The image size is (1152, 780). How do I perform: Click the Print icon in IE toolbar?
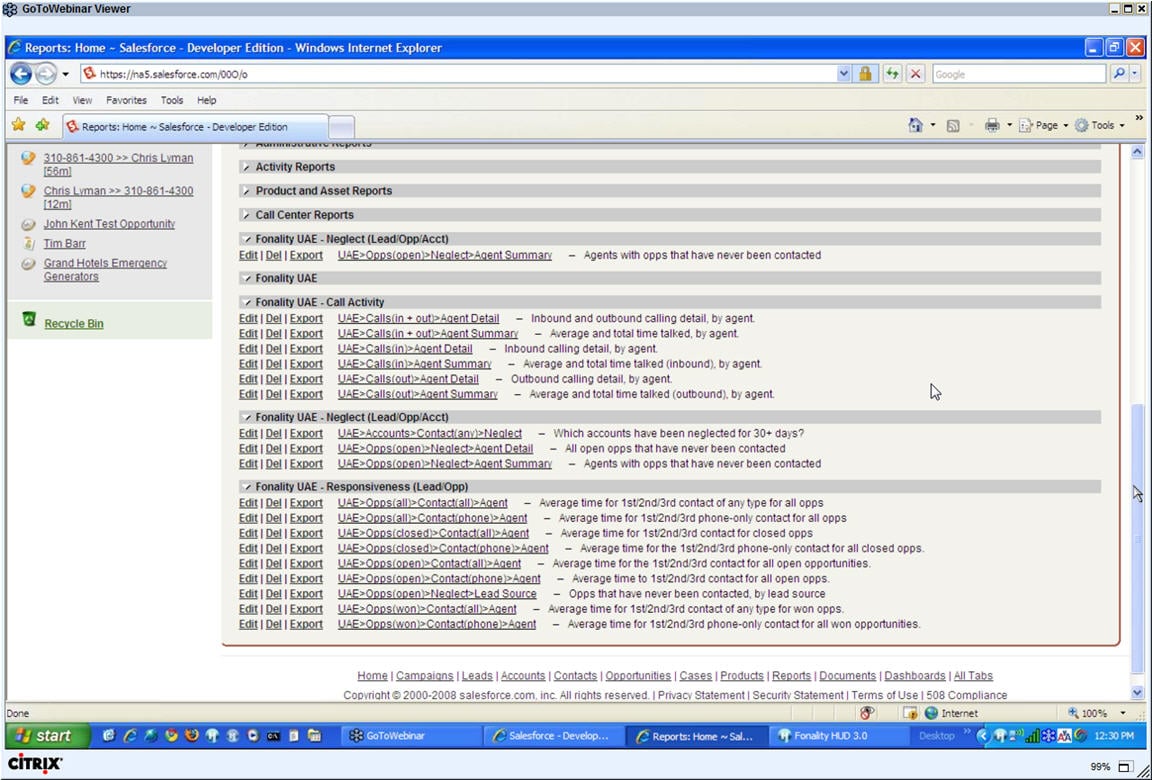point(991,125)
